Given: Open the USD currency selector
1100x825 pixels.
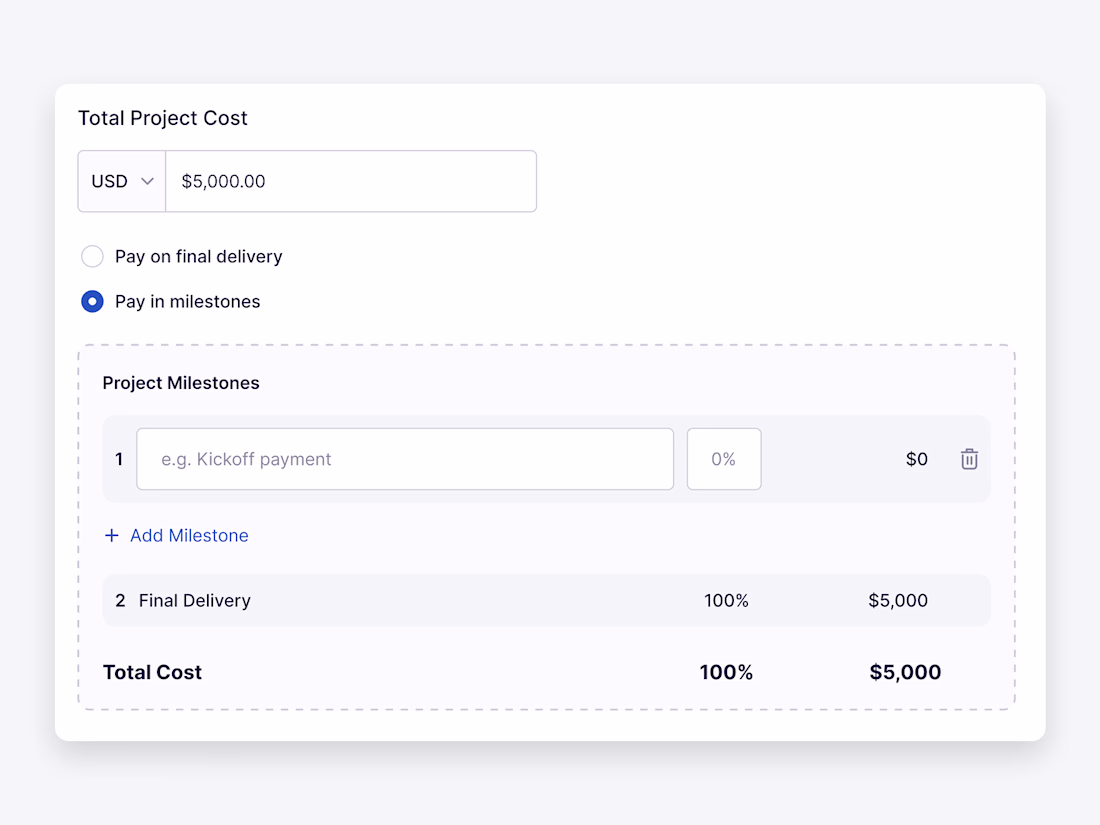Looking at the screenshot, I should coord(122,181).
